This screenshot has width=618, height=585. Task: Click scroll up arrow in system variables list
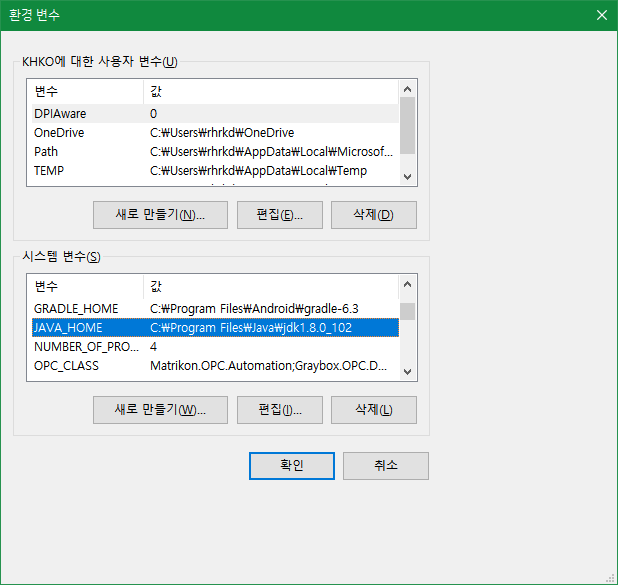click(x=408, y=284)
